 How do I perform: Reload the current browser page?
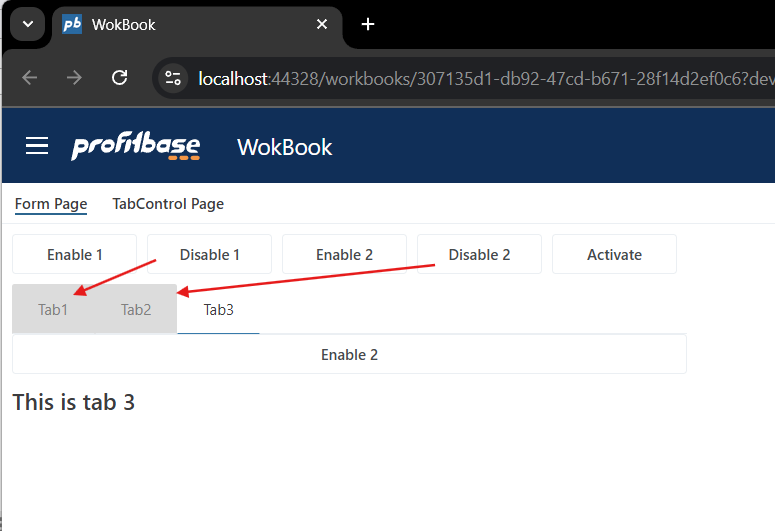point(119,78)
